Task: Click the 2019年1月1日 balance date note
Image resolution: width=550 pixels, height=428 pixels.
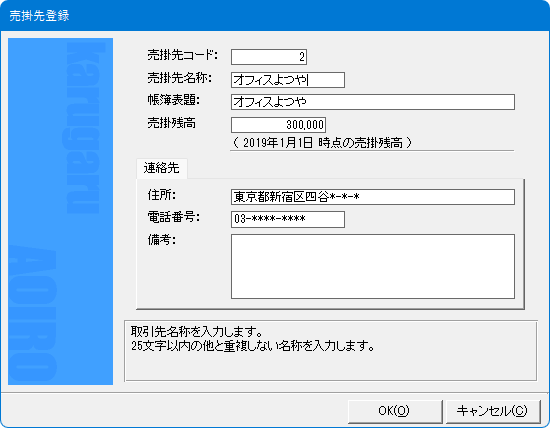Action: coord(322,143)
